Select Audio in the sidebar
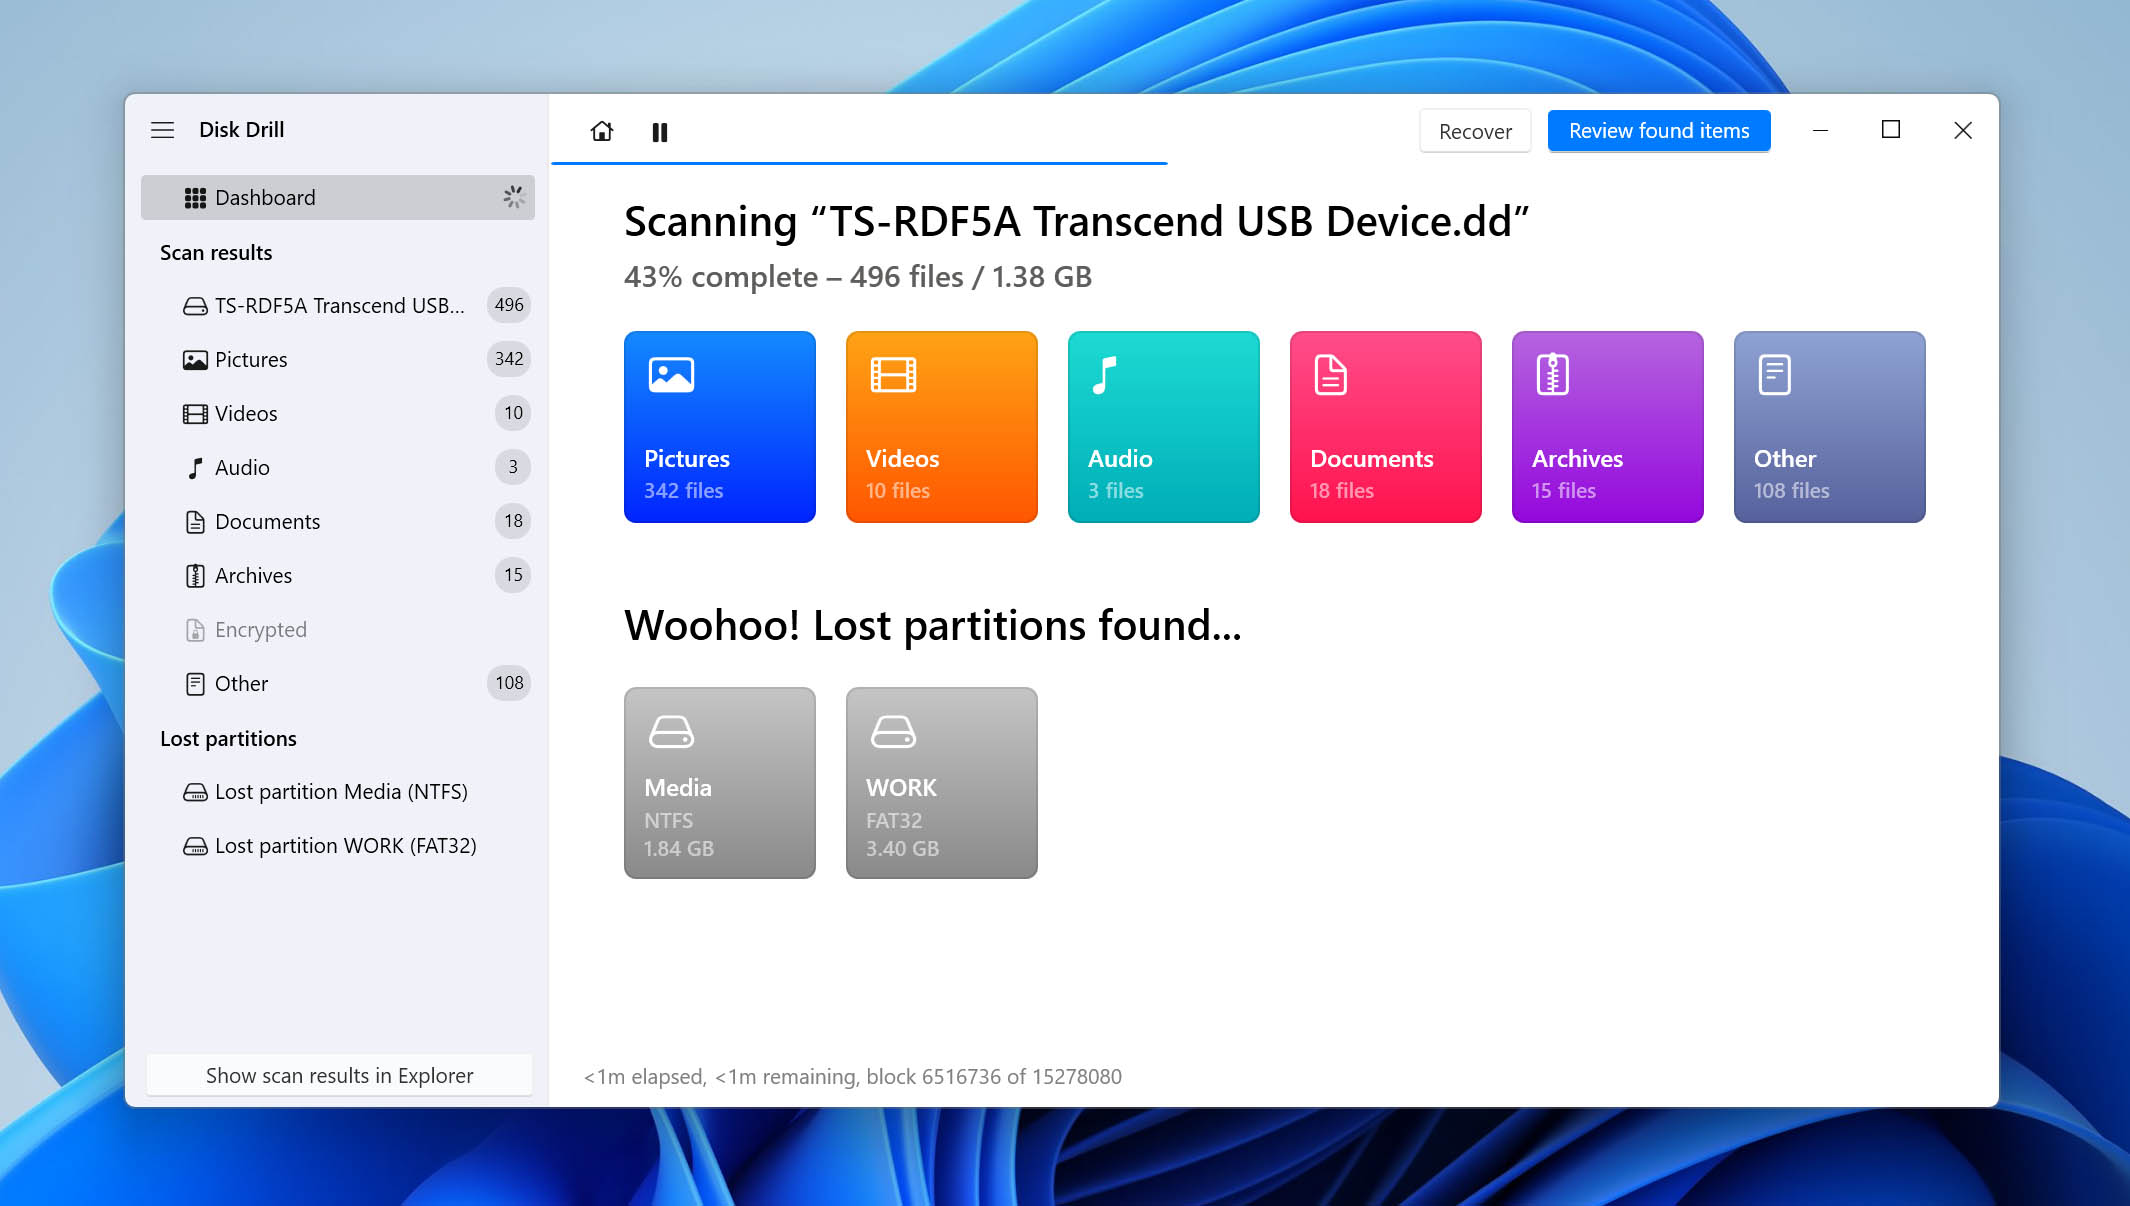Image resolution: width=2130 pixels, height=1206 pixels. point(338,467)
